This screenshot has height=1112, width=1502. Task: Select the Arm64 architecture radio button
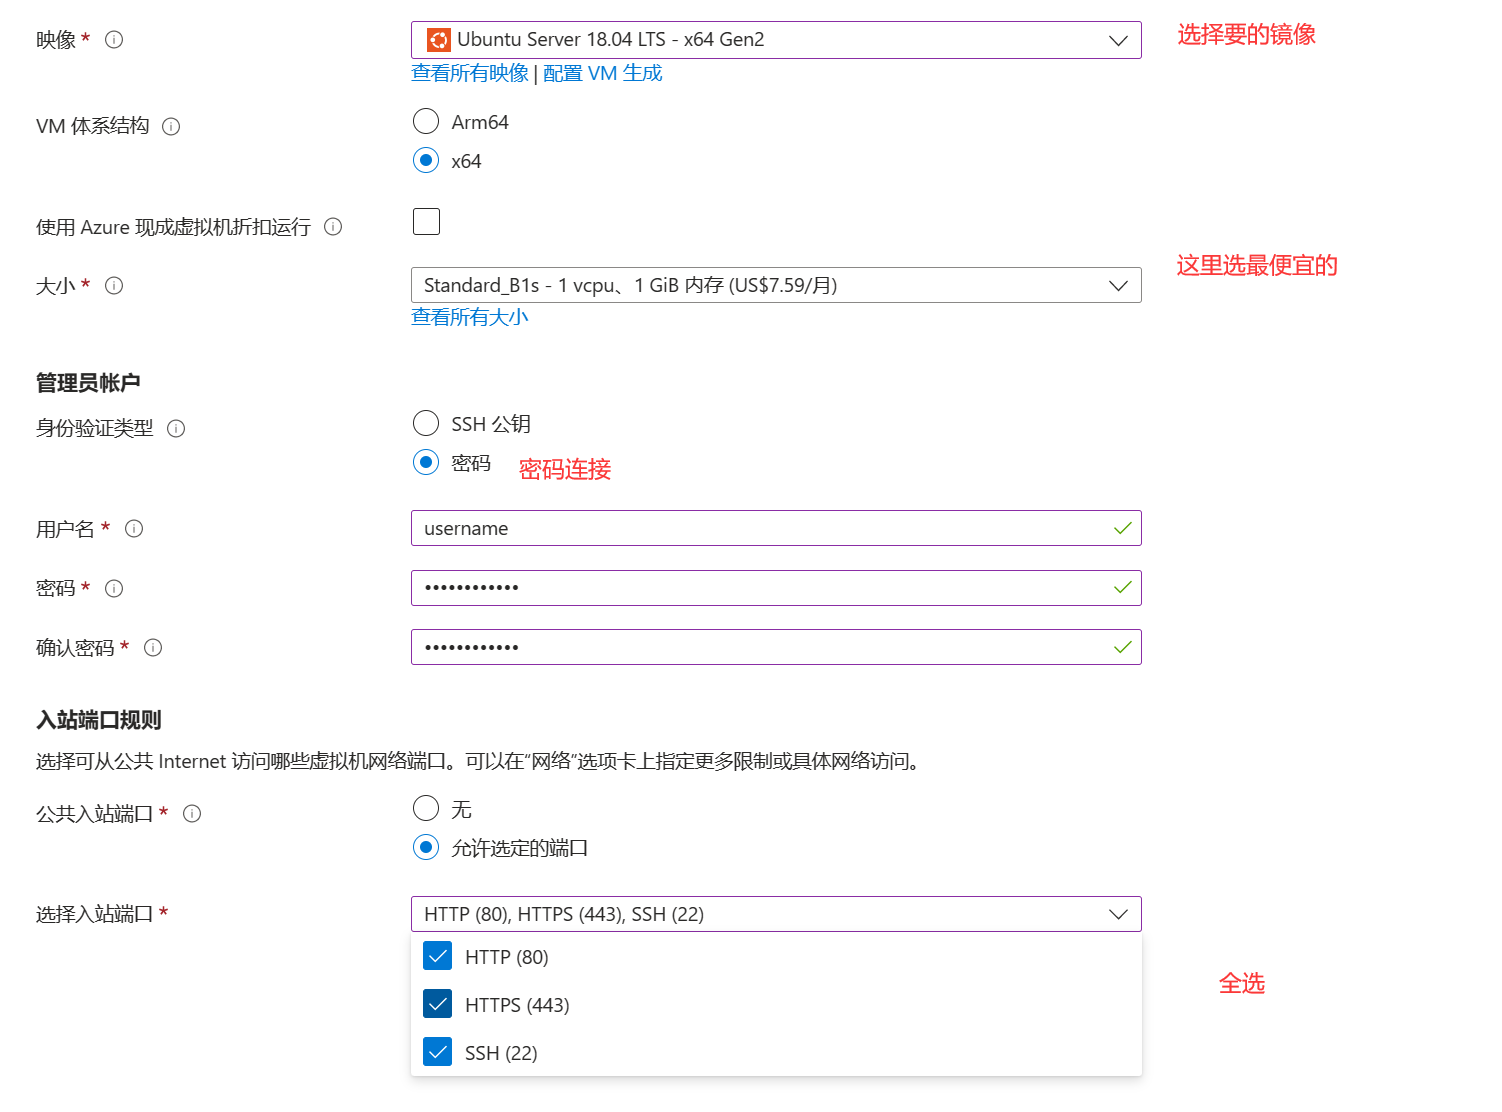tap(426, 122)
